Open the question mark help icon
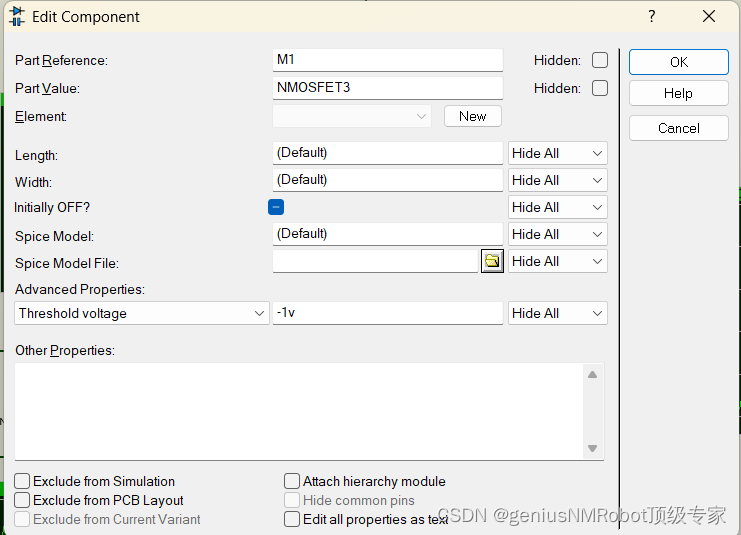Screen dimensions: 741x535 652,17
